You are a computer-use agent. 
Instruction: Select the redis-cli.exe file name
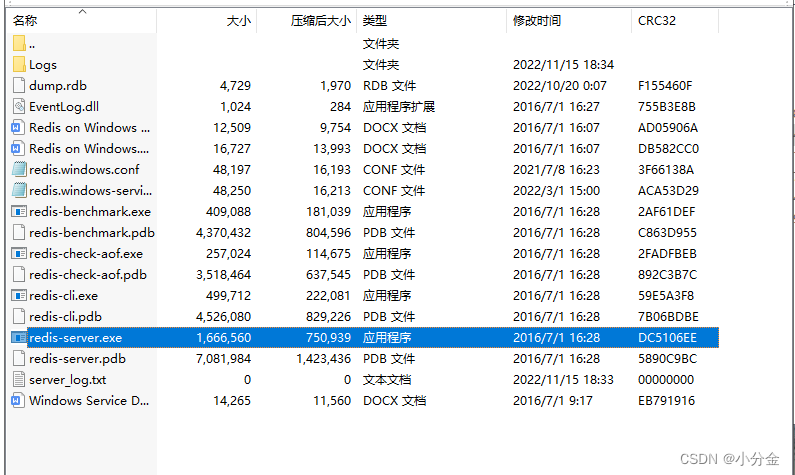[63, 296]
